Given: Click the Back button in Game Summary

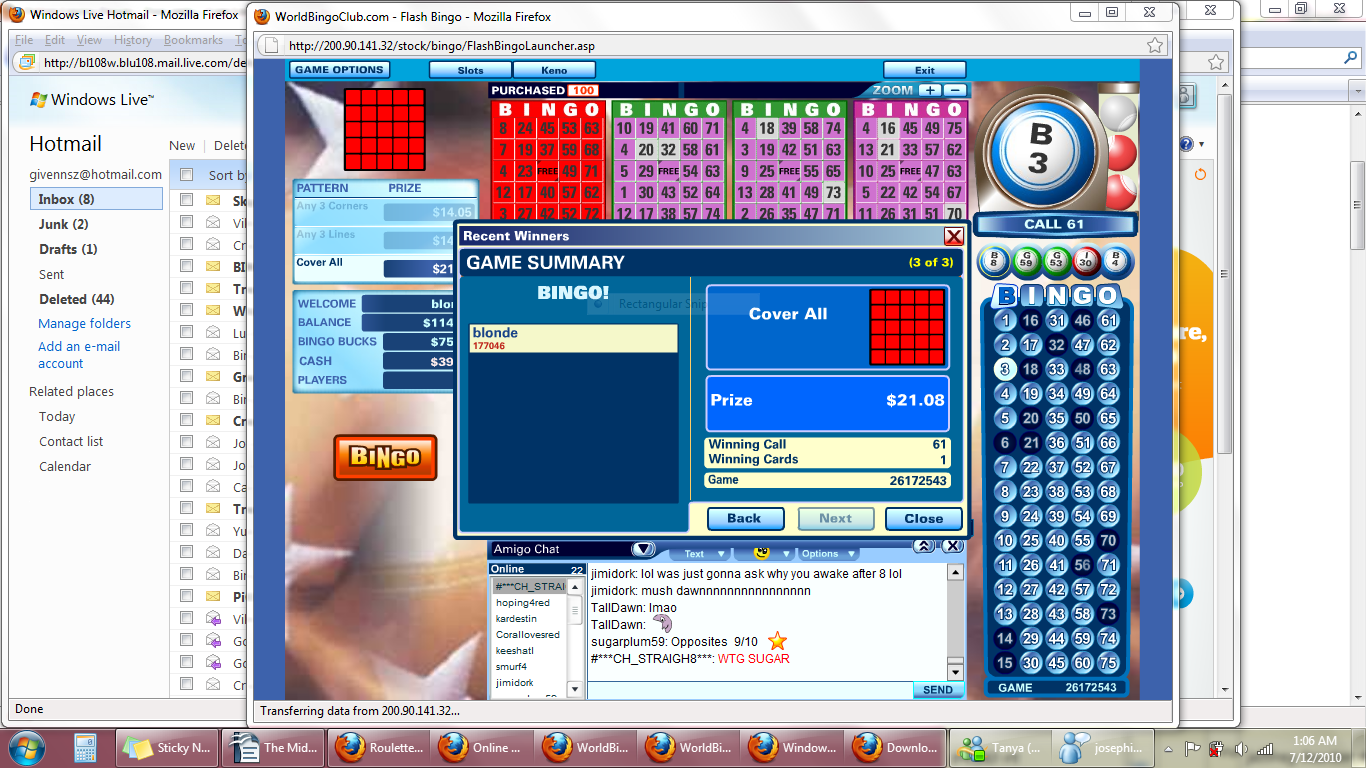Looking at the screenshot, I should coord(744,518).
